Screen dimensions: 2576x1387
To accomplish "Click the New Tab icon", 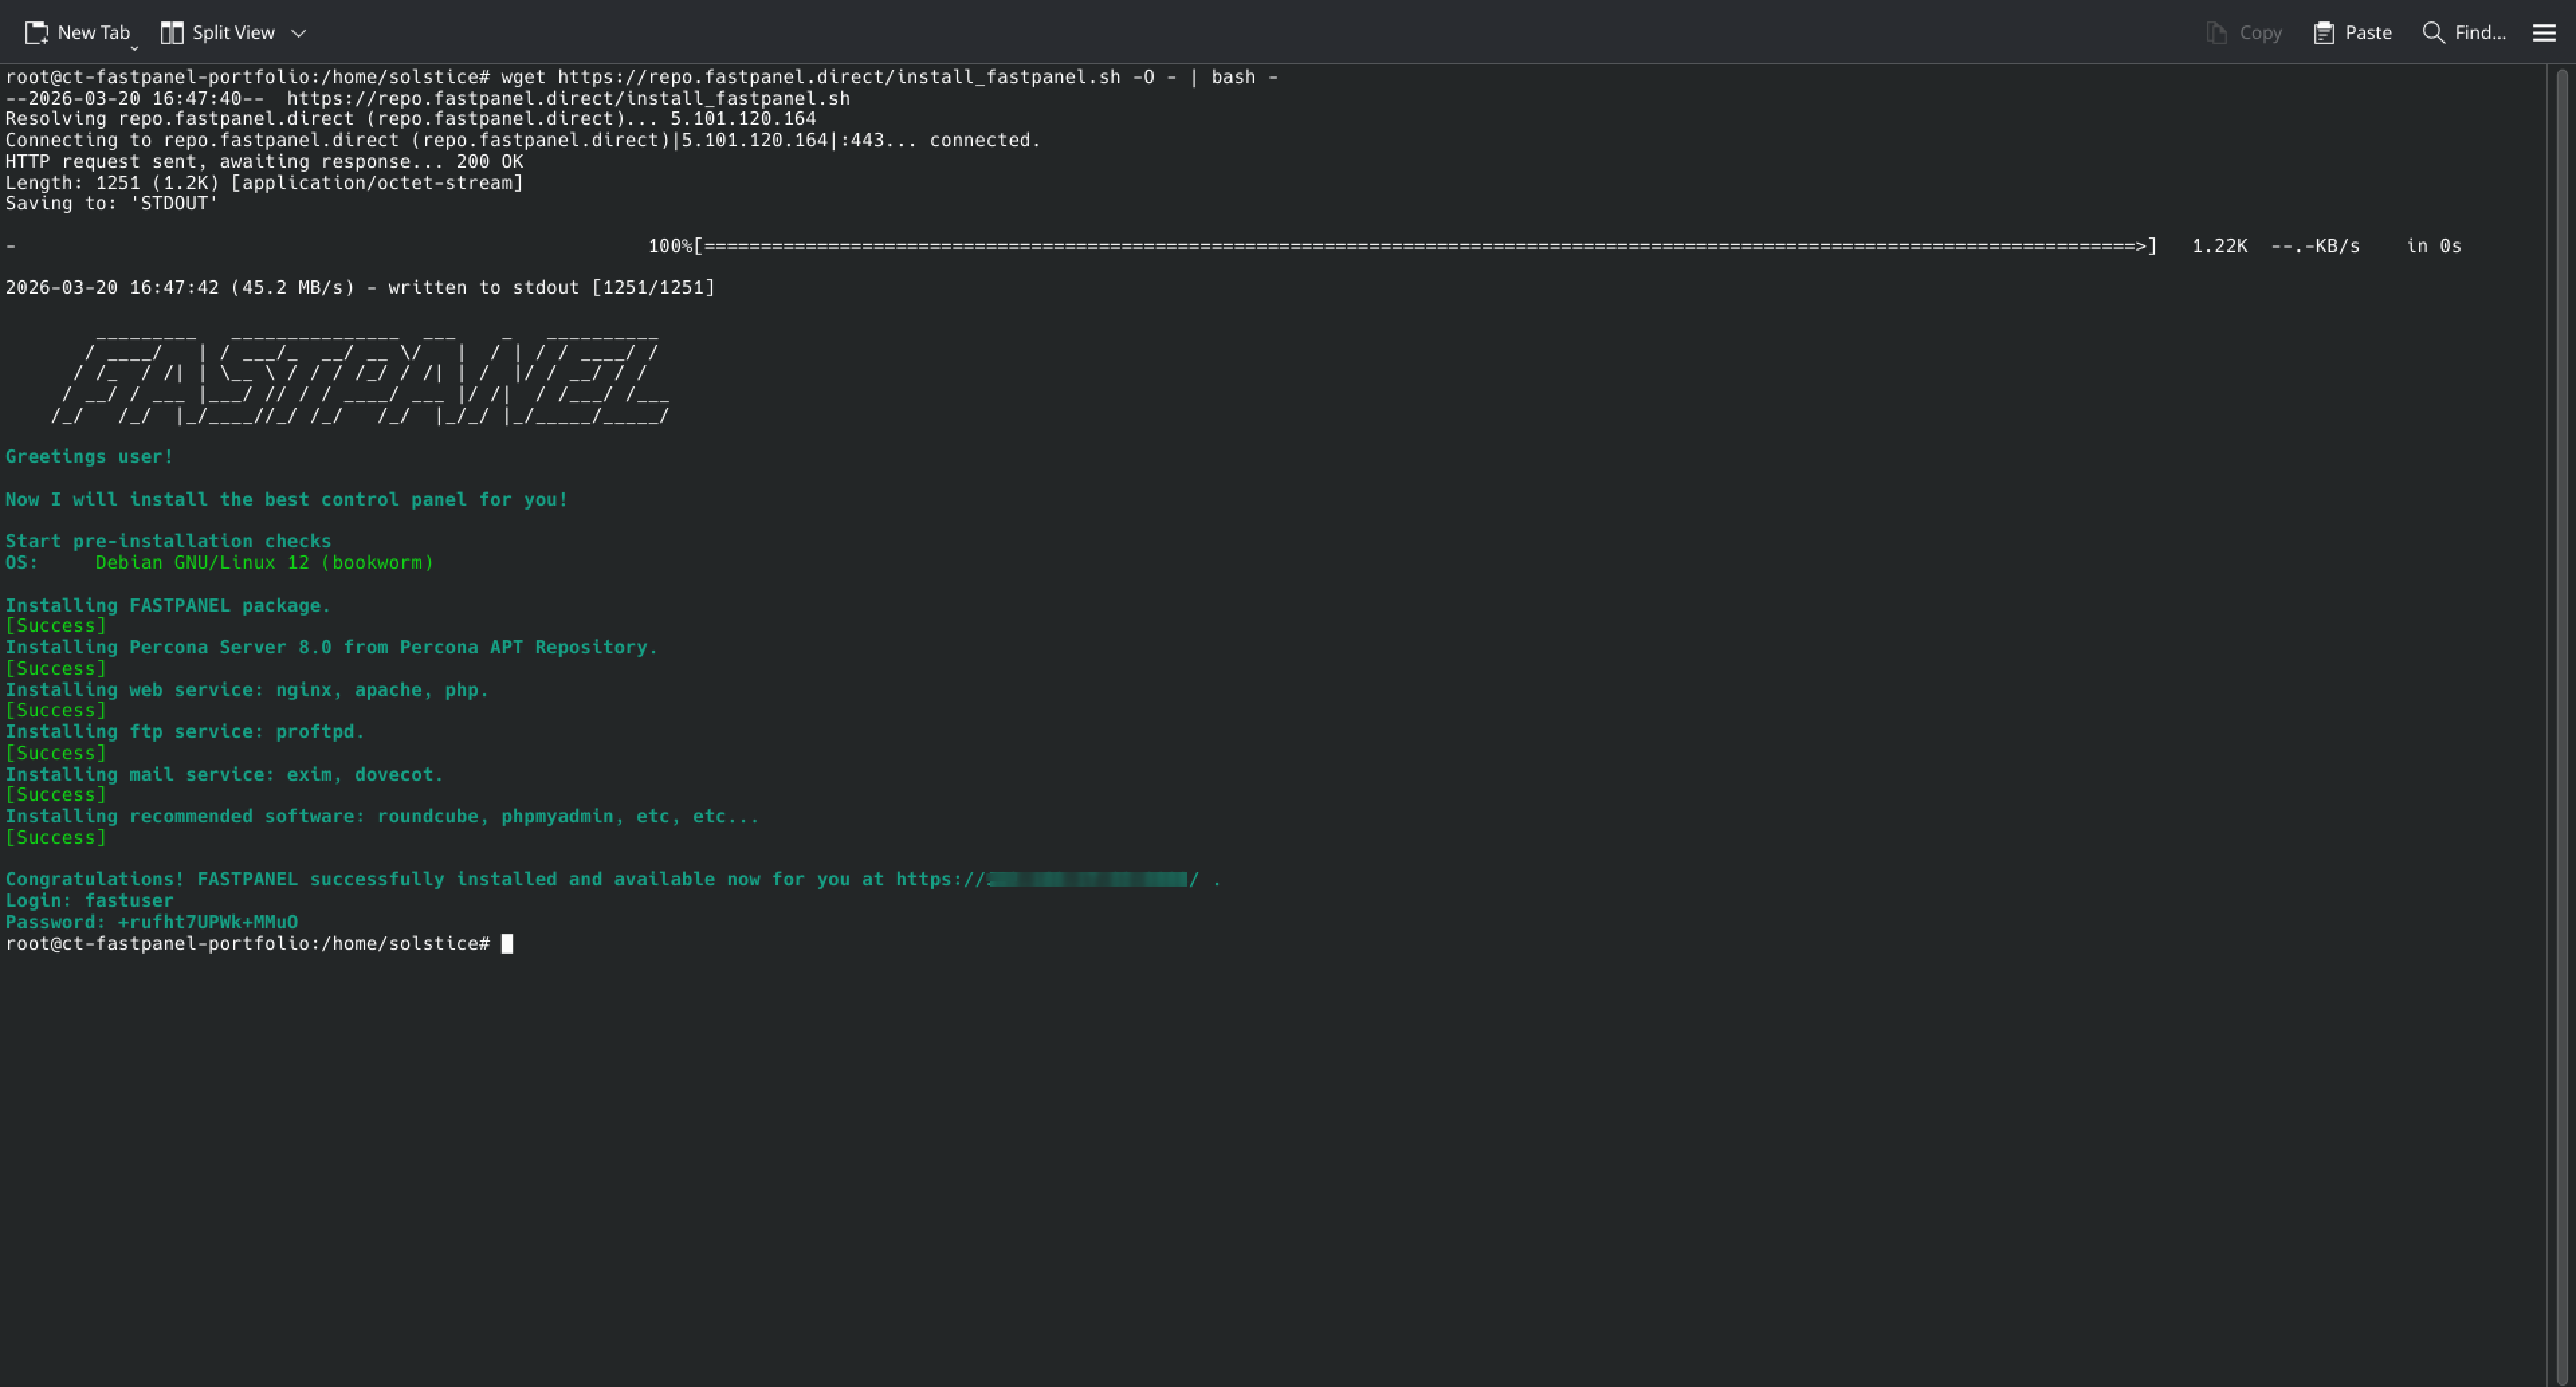I will [36, 32].
